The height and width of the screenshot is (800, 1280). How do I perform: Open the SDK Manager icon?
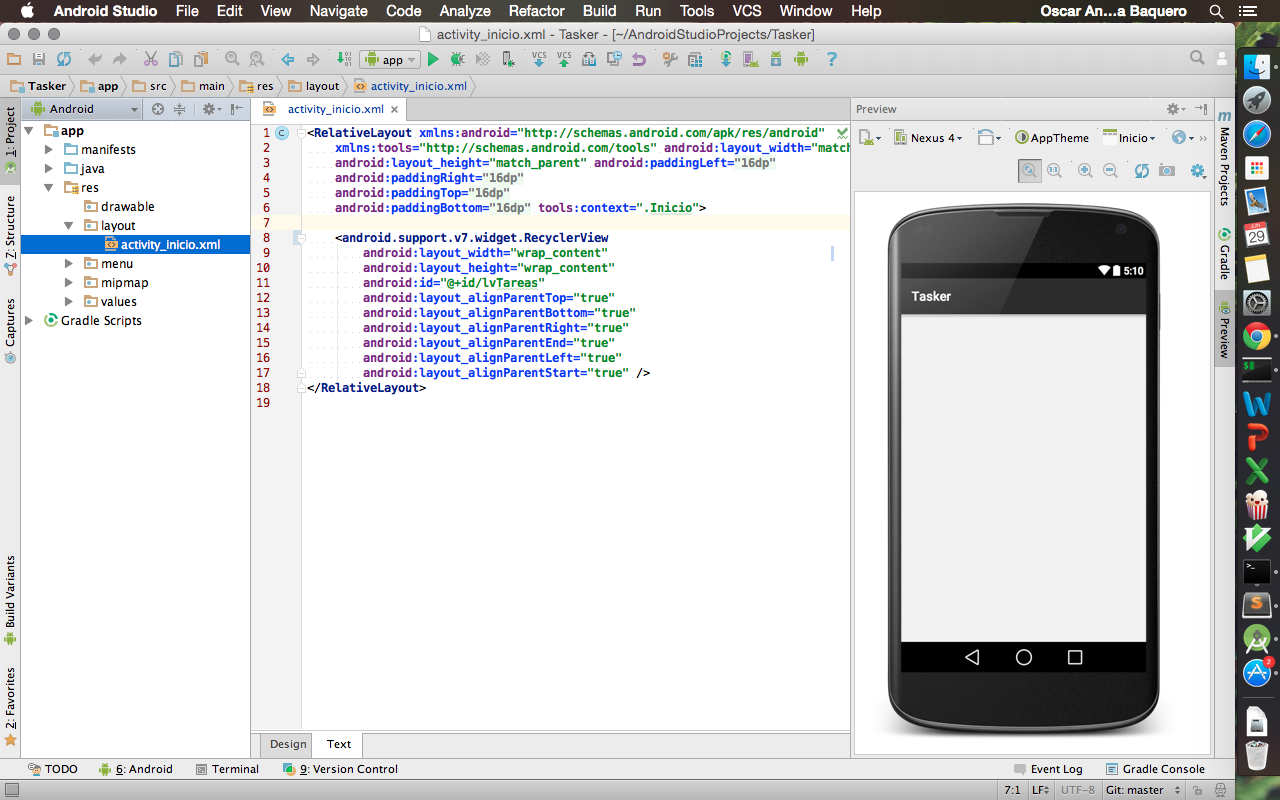[x=775, y=60]
